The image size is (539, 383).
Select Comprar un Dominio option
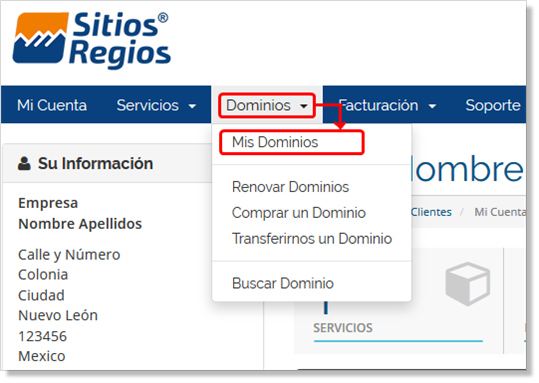click(x=299, y=213)
